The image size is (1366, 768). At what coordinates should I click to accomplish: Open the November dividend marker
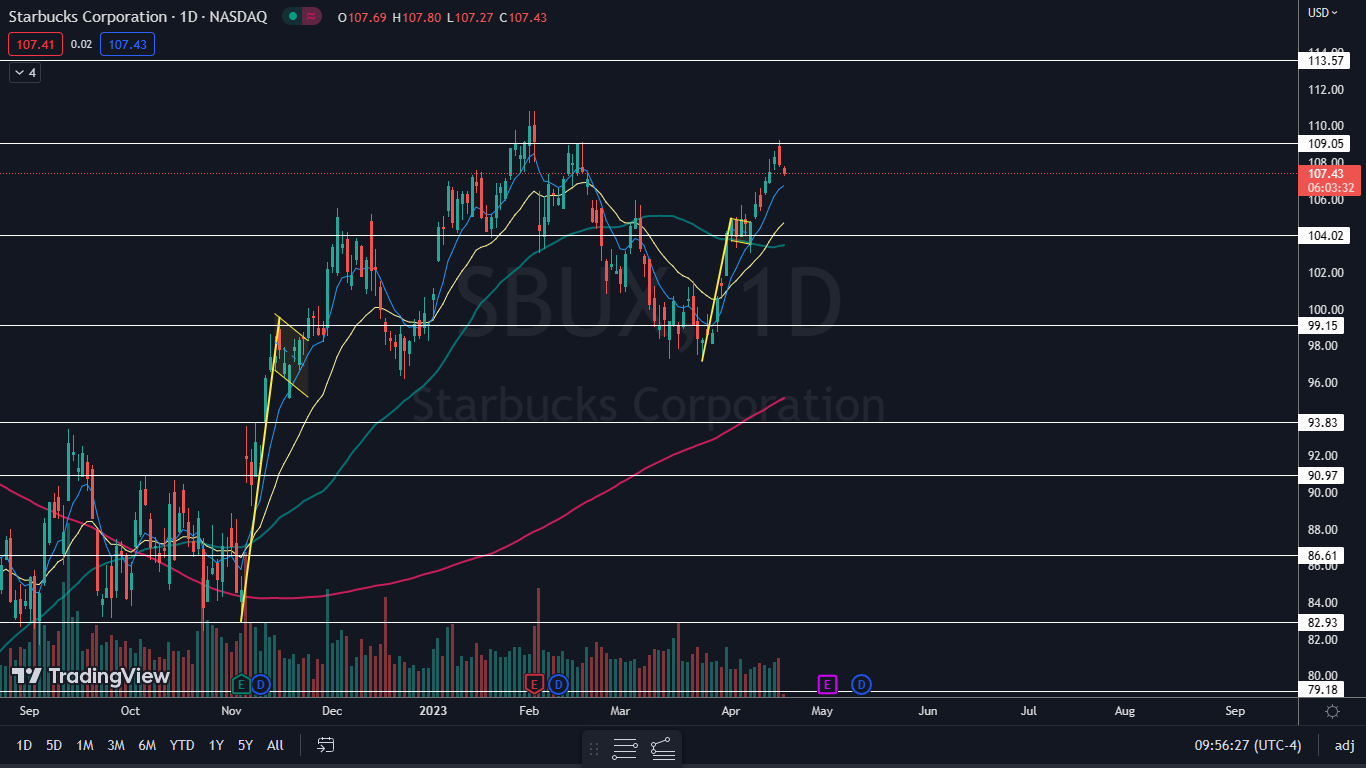point(261,684)
